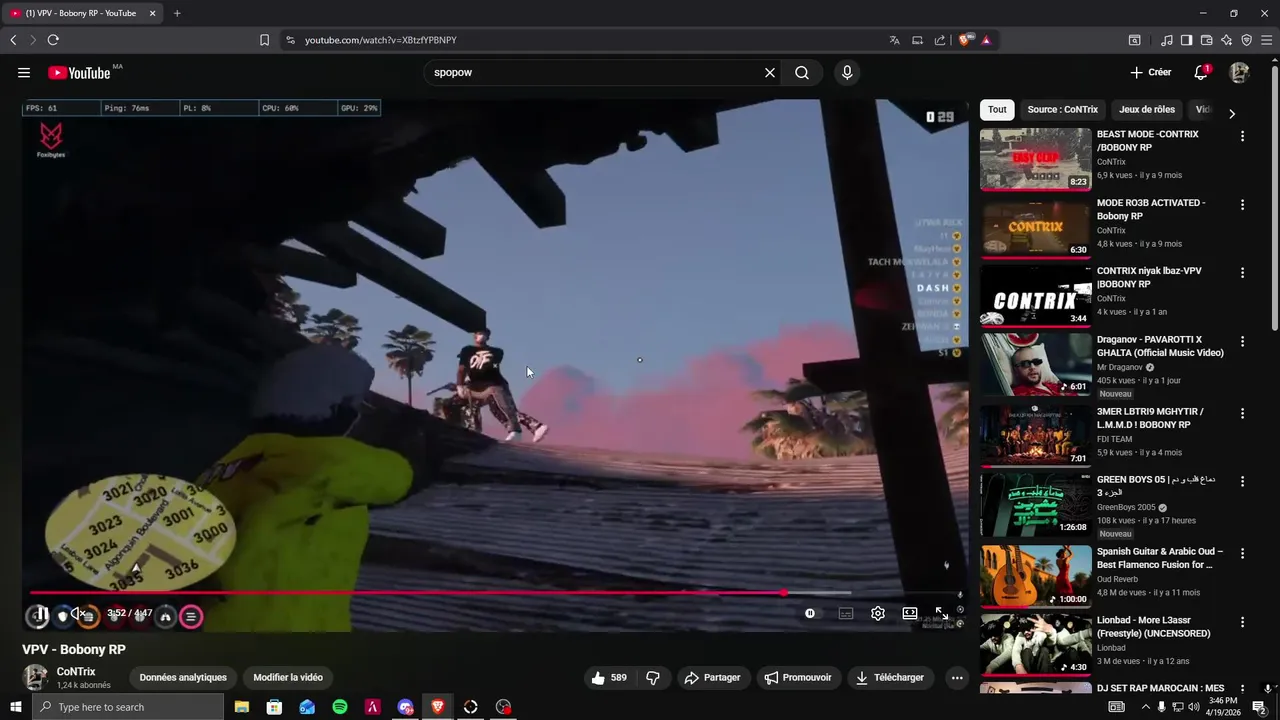Switch to theater mode view

910,613
